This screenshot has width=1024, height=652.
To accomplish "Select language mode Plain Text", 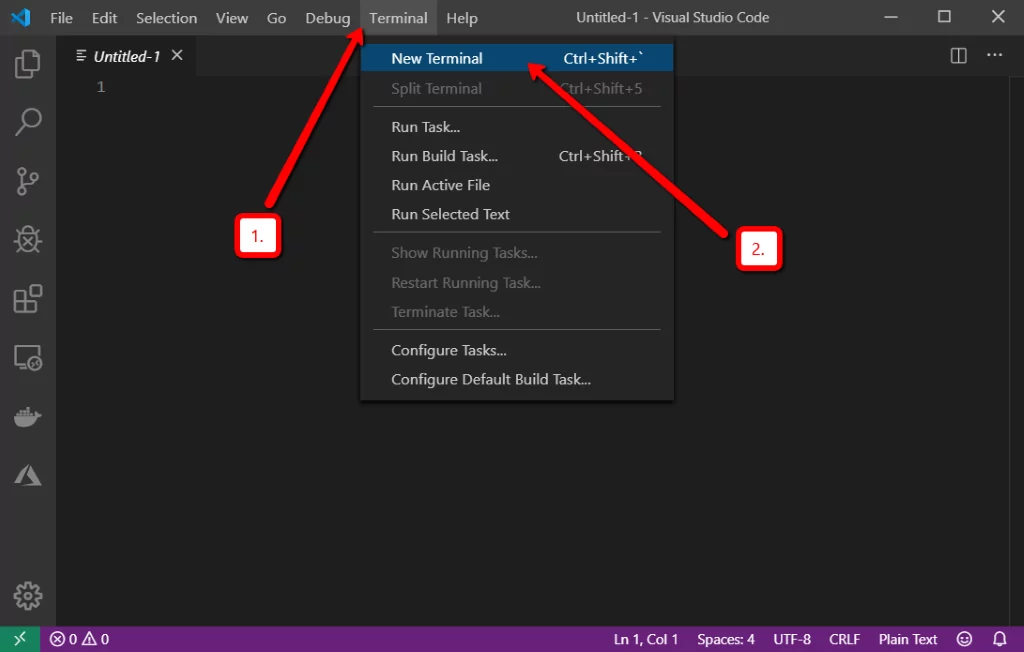I will click(908, 639).
